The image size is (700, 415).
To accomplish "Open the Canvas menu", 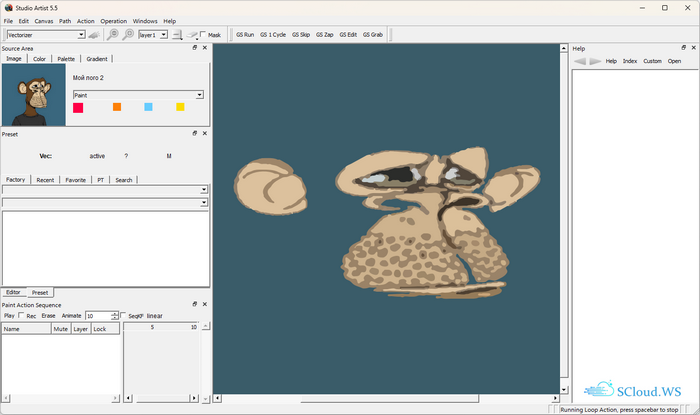I will 44,21.
